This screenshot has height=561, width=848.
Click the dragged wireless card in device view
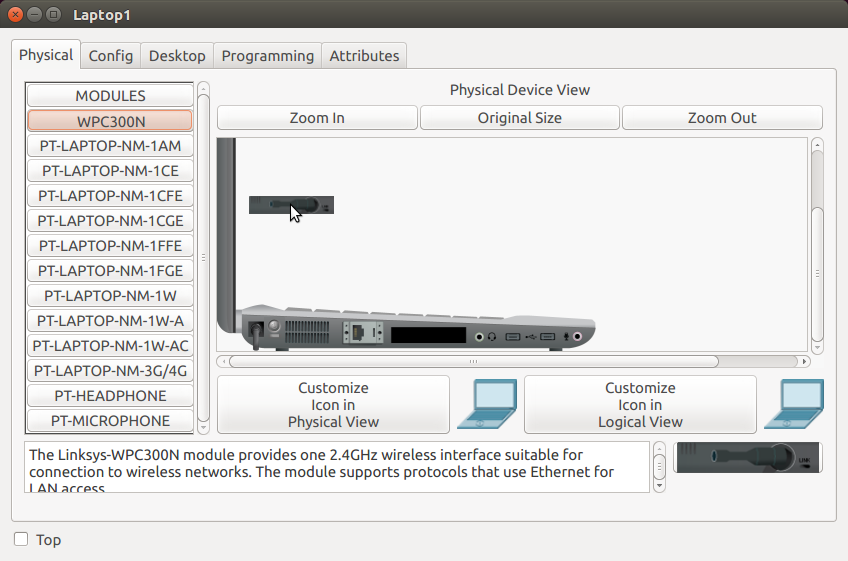(291, 205)
